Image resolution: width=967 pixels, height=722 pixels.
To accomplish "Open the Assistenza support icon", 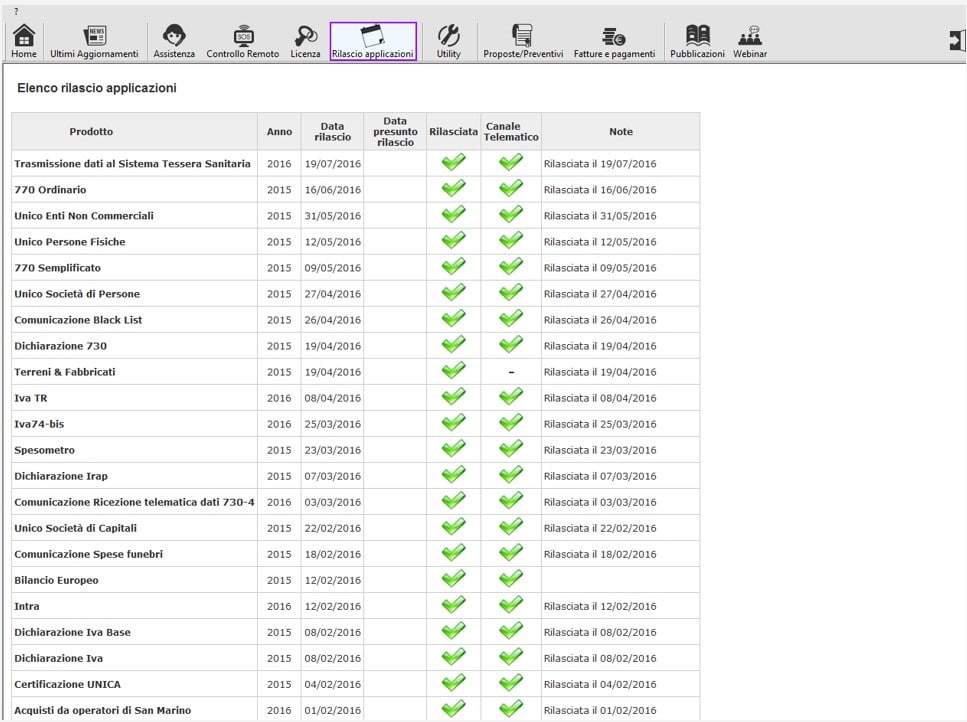I will (174, 41).
